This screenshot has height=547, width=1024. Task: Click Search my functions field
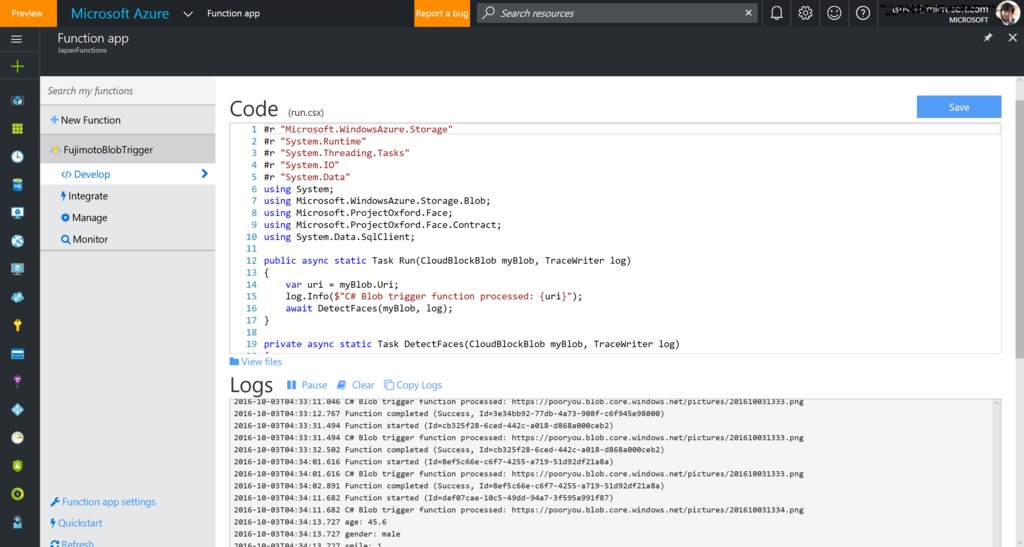coord(128,91)
